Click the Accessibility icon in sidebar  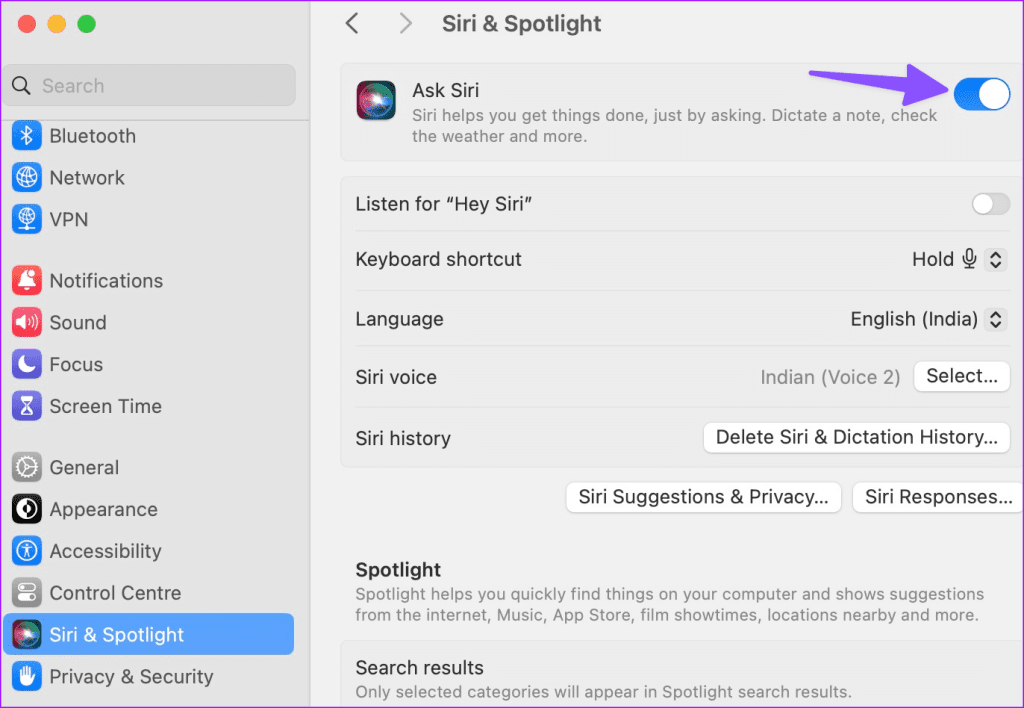27,551
